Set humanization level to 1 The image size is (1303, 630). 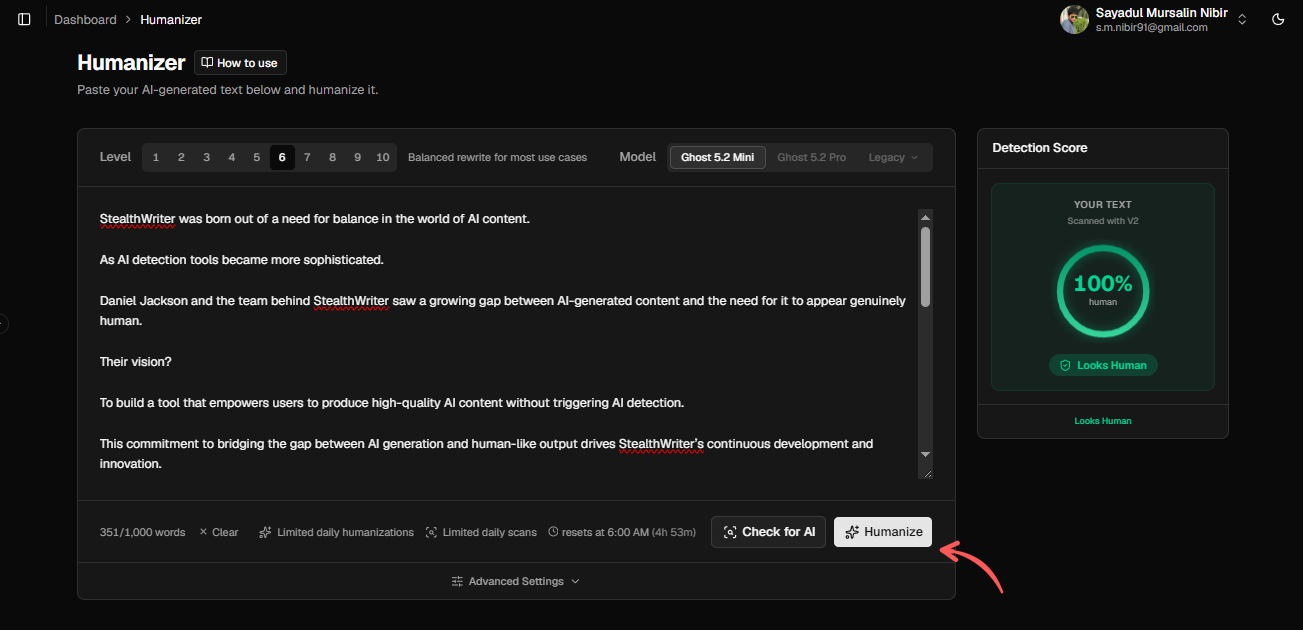pyautogui.click(x=156, y=157)
